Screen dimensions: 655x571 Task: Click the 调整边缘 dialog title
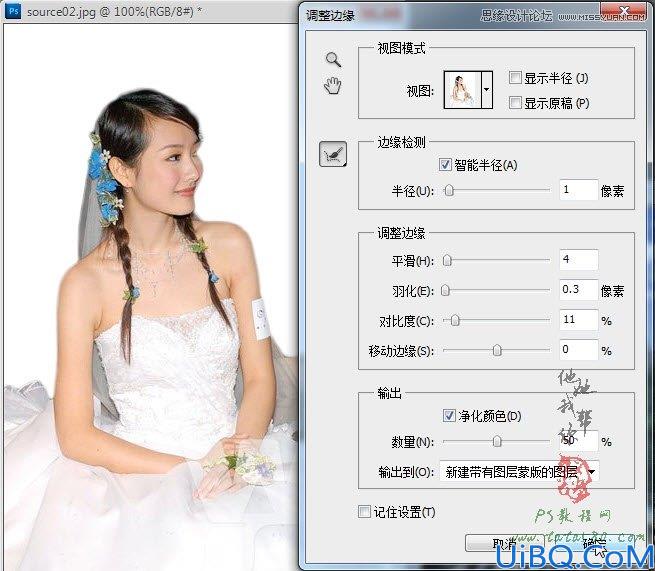[330, 15]
